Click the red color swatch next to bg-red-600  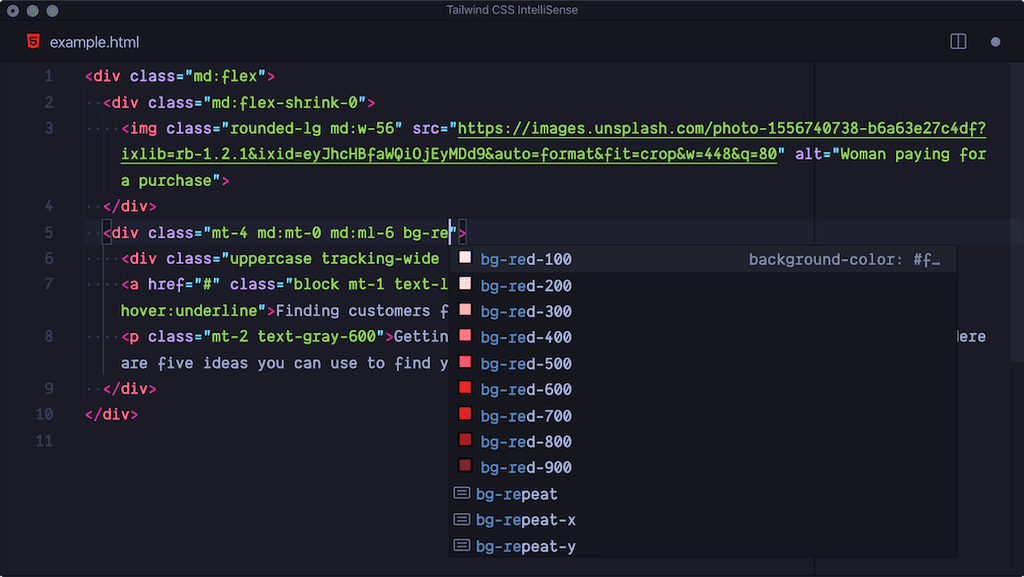(464, 388)
